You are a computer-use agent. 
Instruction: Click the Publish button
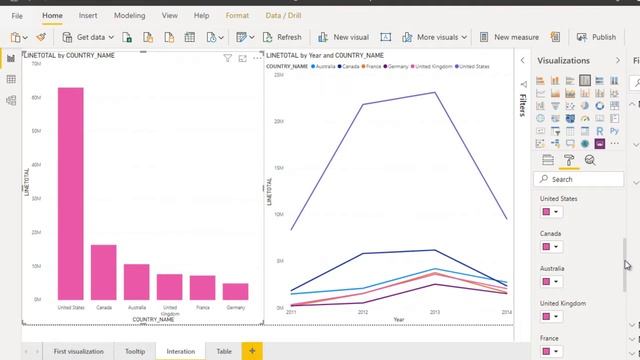(596, 37)
